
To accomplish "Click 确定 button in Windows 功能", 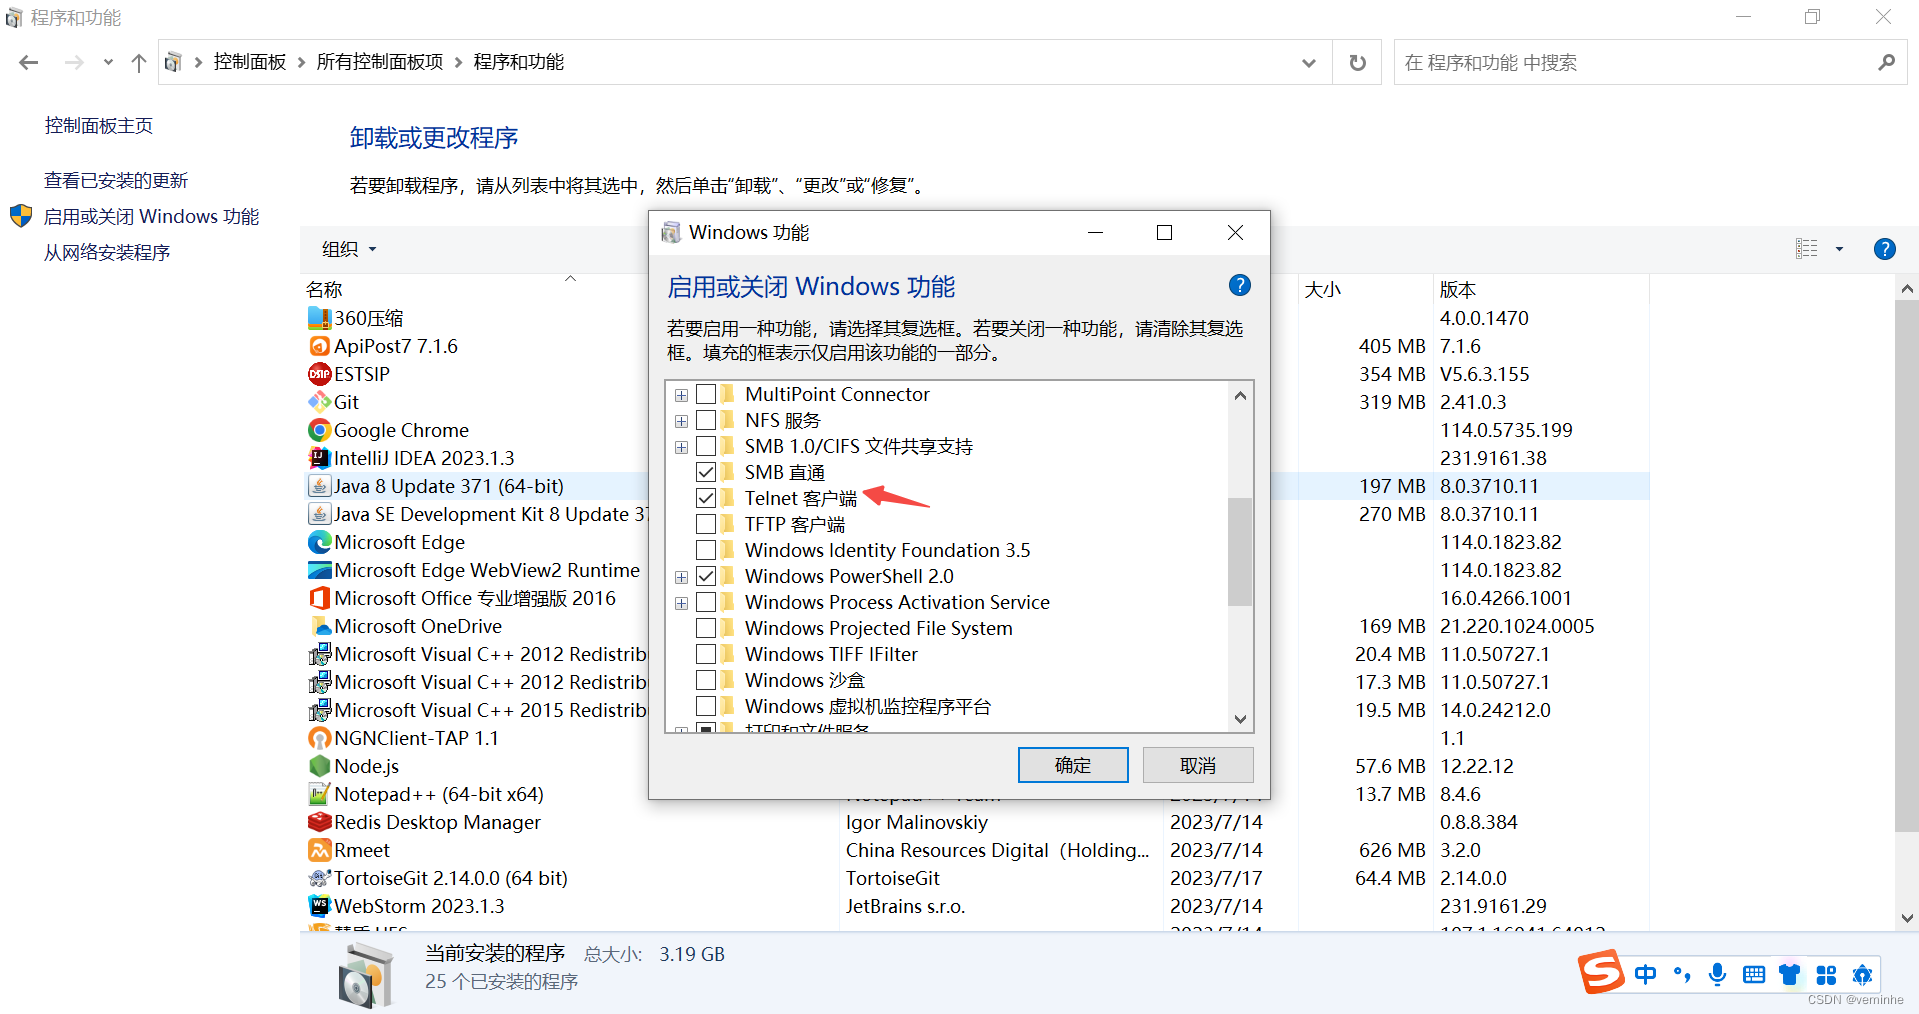I will 1073,765.
